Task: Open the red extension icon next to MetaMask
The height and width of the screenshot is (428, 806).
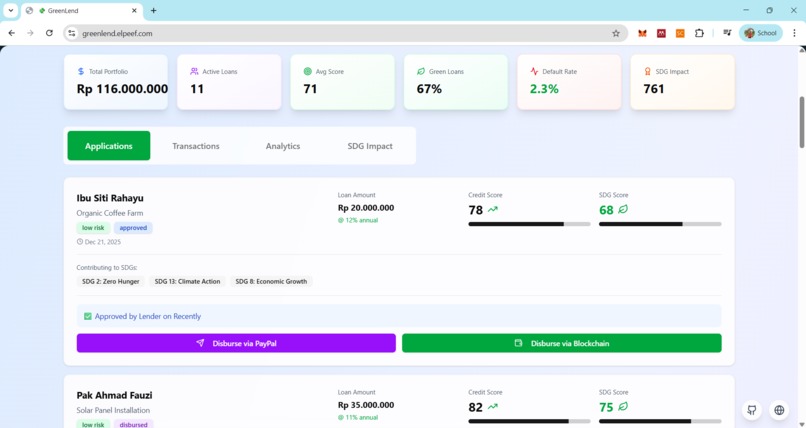Action: click(x=661, y=33)
